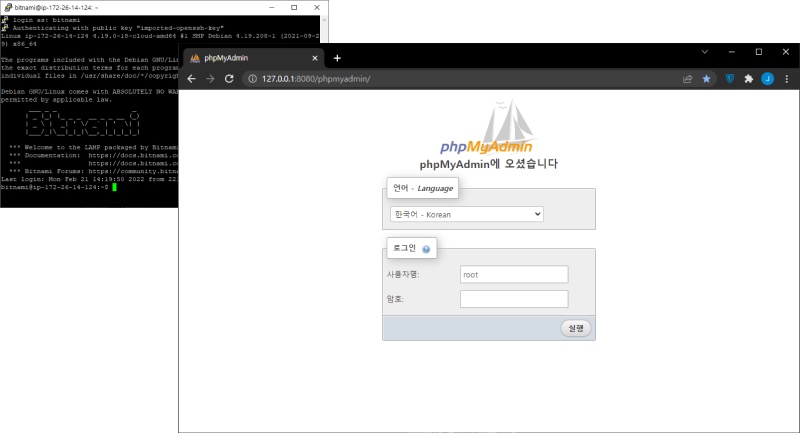Open the Chrome profile avatar
800x434 pixels.
(x=767, y=78)
